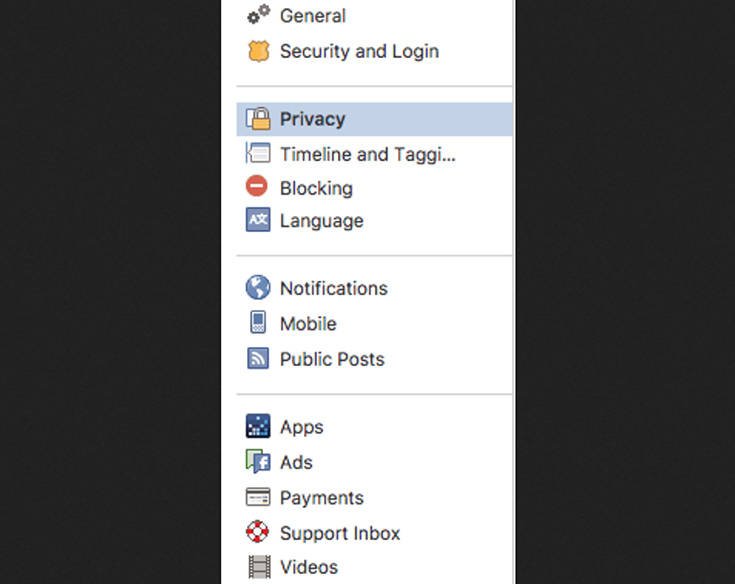Image resolution: width=735 pixels, height=584 pixels.
Task: Click the Mobile phone icon
Action: click(258, 322)
